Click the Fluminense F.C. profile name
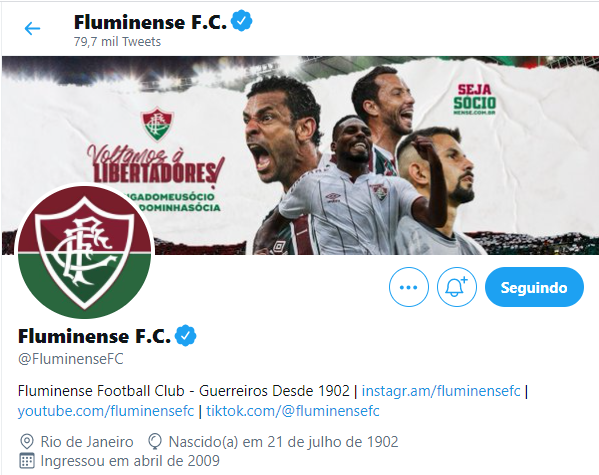599x475 pixels. [x=94, y=336]
